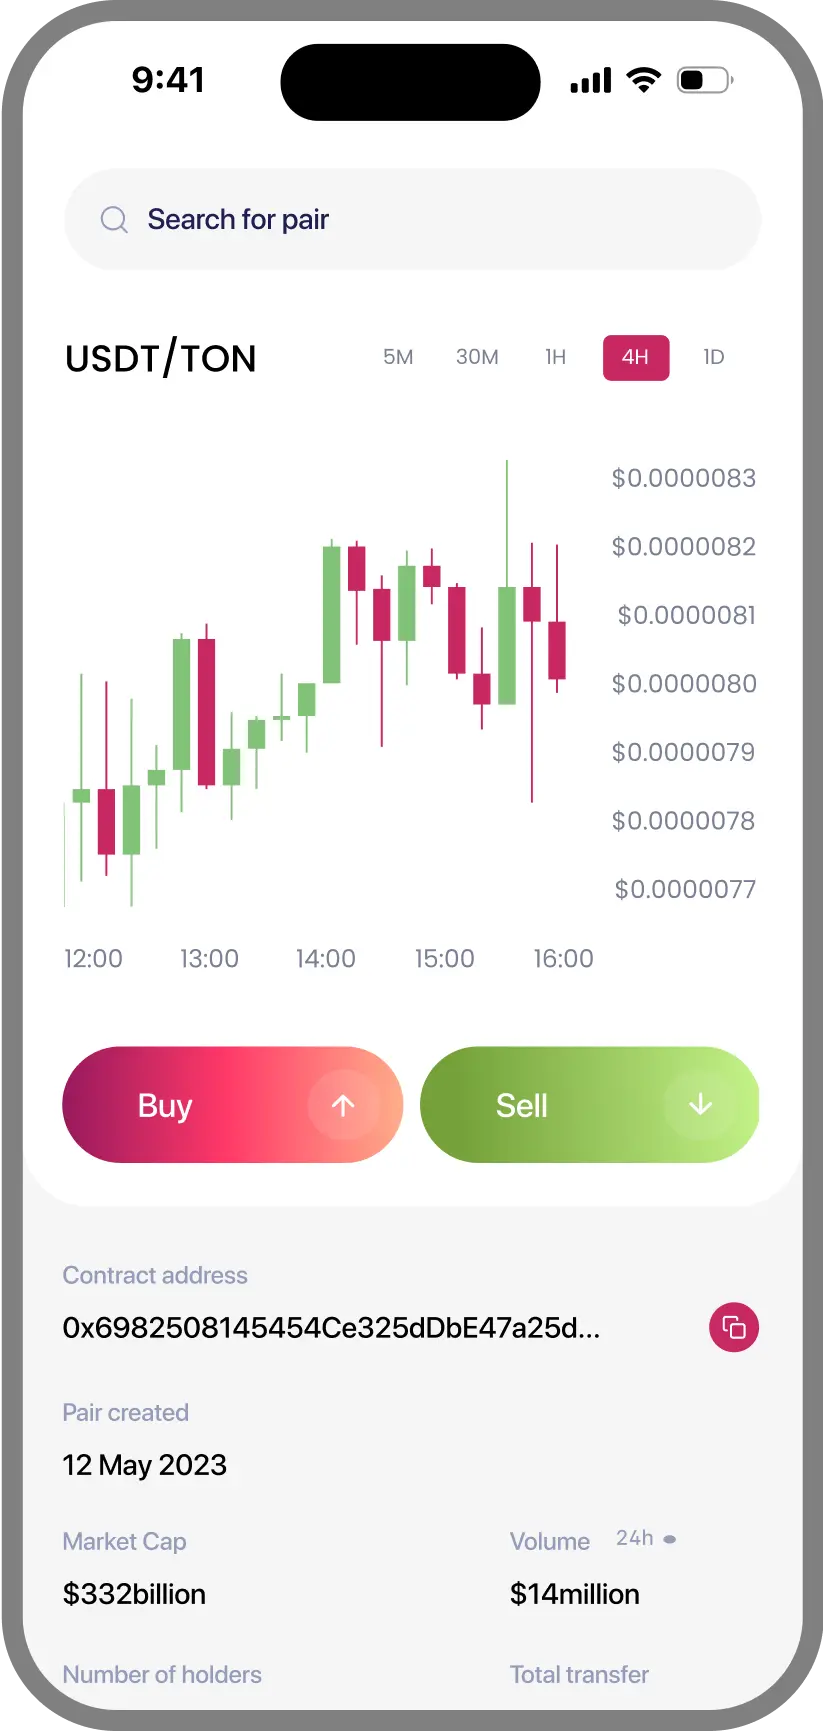This screenshot has height=1731, width=823.
Task: Tap the 14:00 time axis label
Action: (326, 958)
